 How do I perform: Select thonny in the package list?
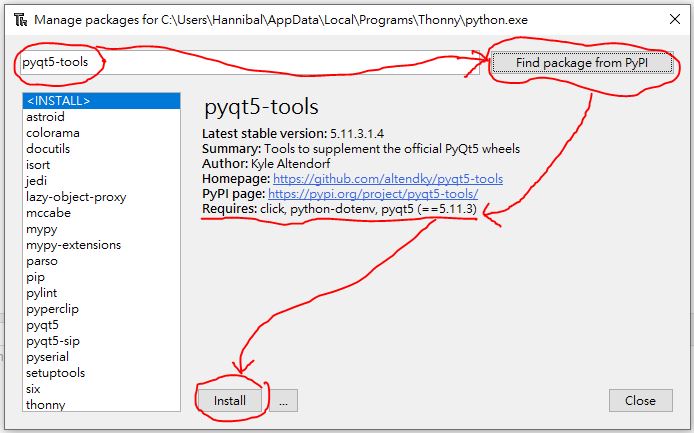coord(101,404)
